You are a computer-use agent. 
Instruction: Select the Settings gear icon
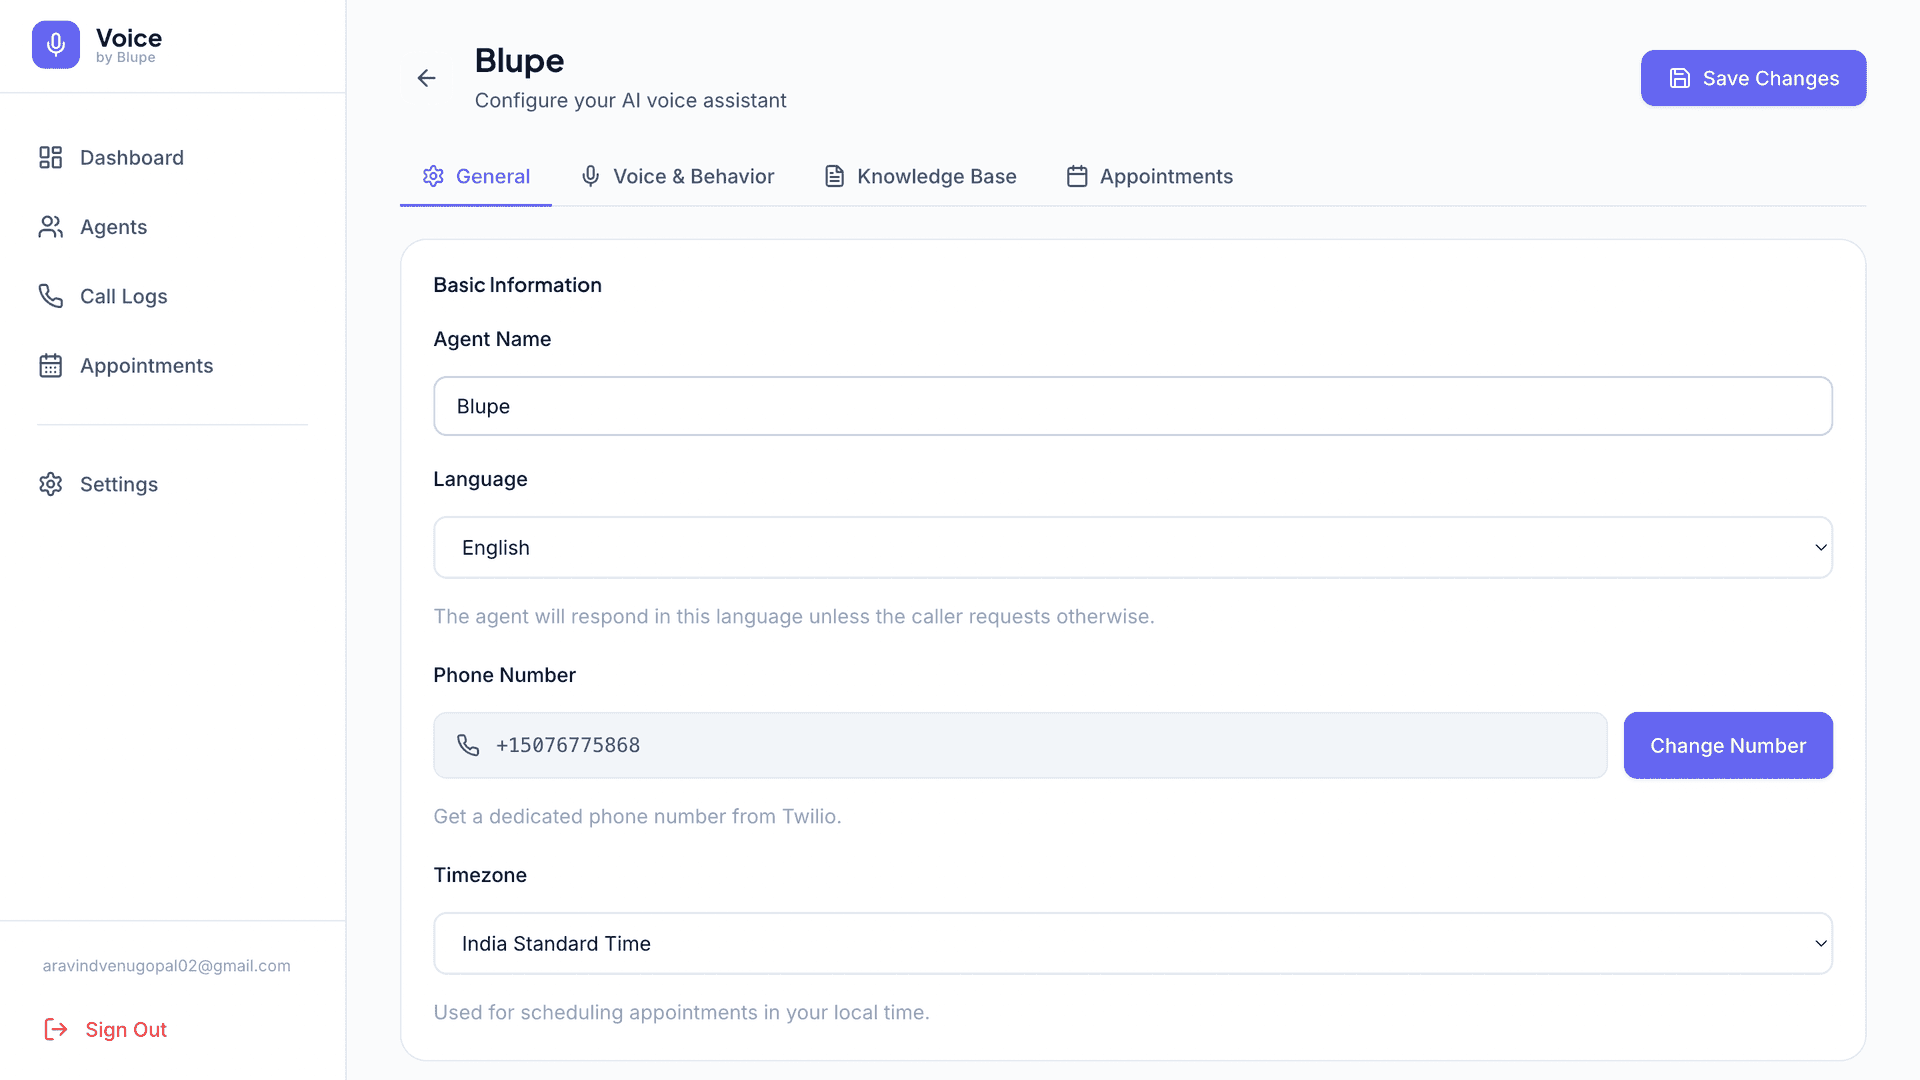click(x=51, y=484)
